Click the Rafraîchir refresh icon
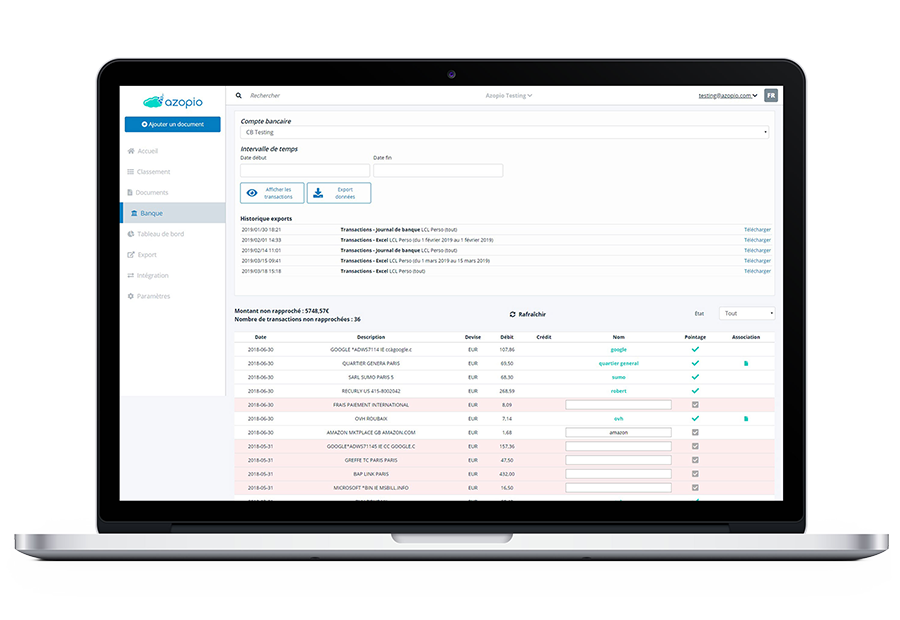 click(512, 312)
